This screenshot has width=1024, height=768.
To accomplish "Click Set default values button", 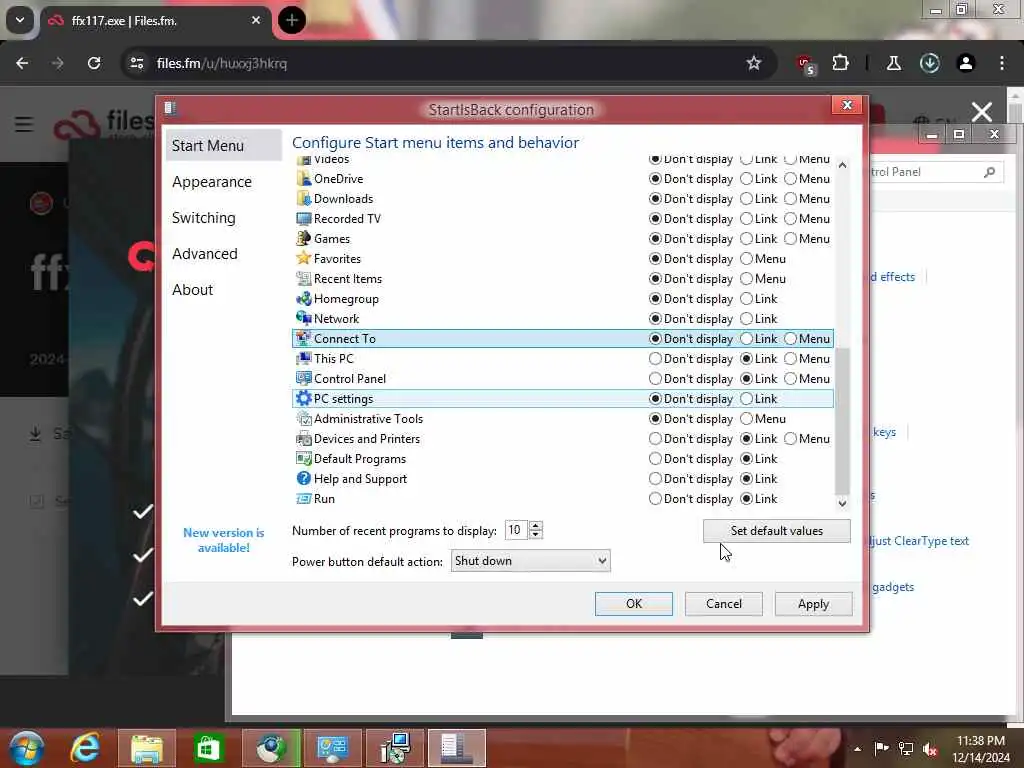I will pyautogui.click(x=776, y=531).
